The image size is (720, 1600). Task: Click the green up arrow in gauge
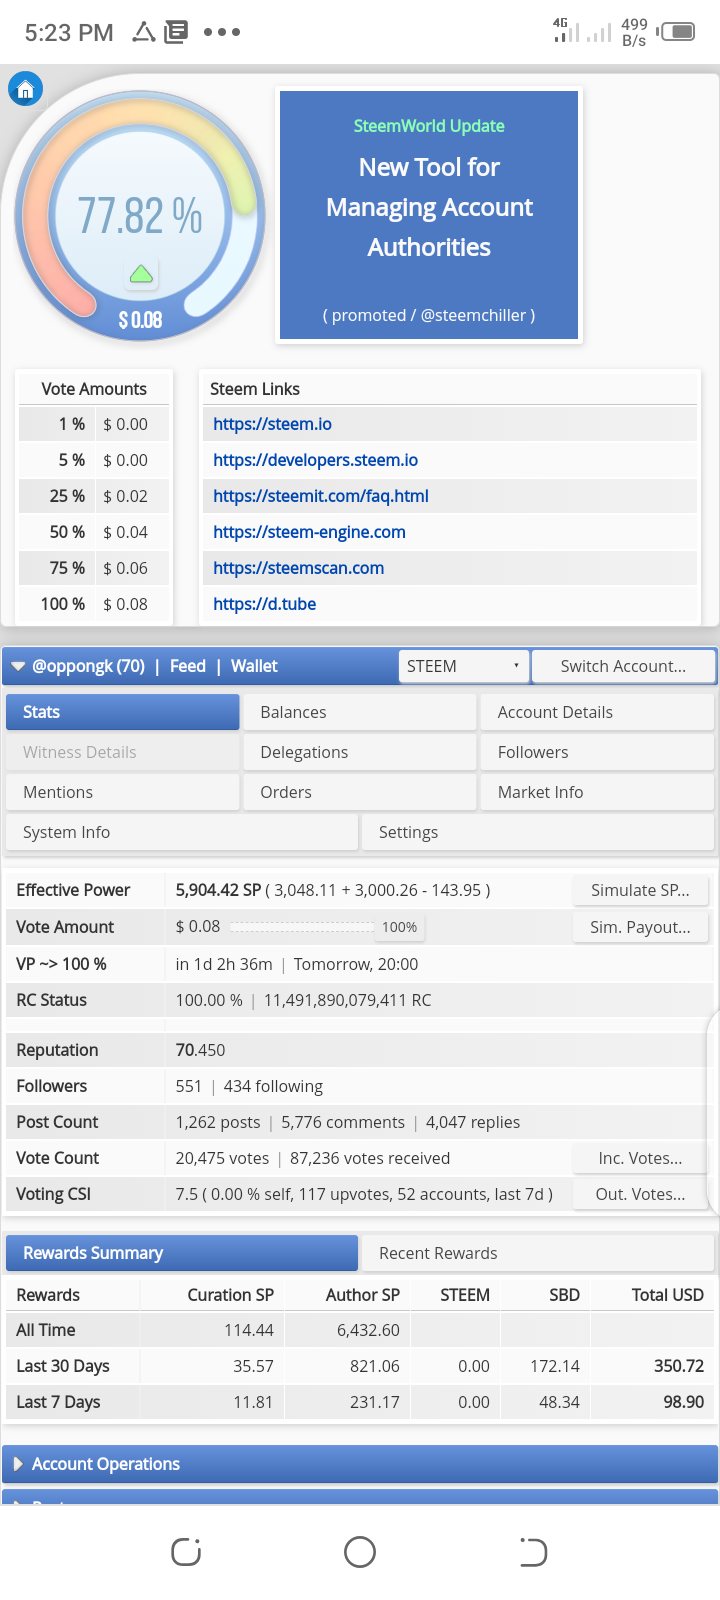tap(141, 273)
